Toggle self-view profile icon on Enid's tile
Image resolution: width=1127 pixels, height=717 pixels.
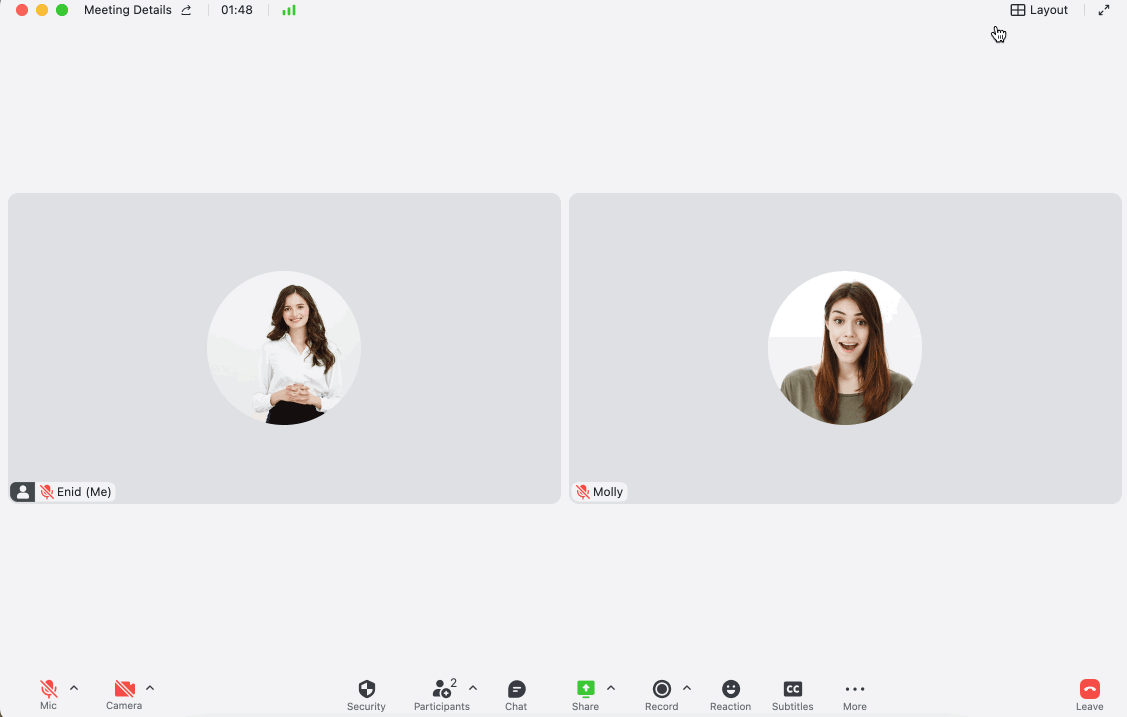pyautogui.click(x=22, y=491)
